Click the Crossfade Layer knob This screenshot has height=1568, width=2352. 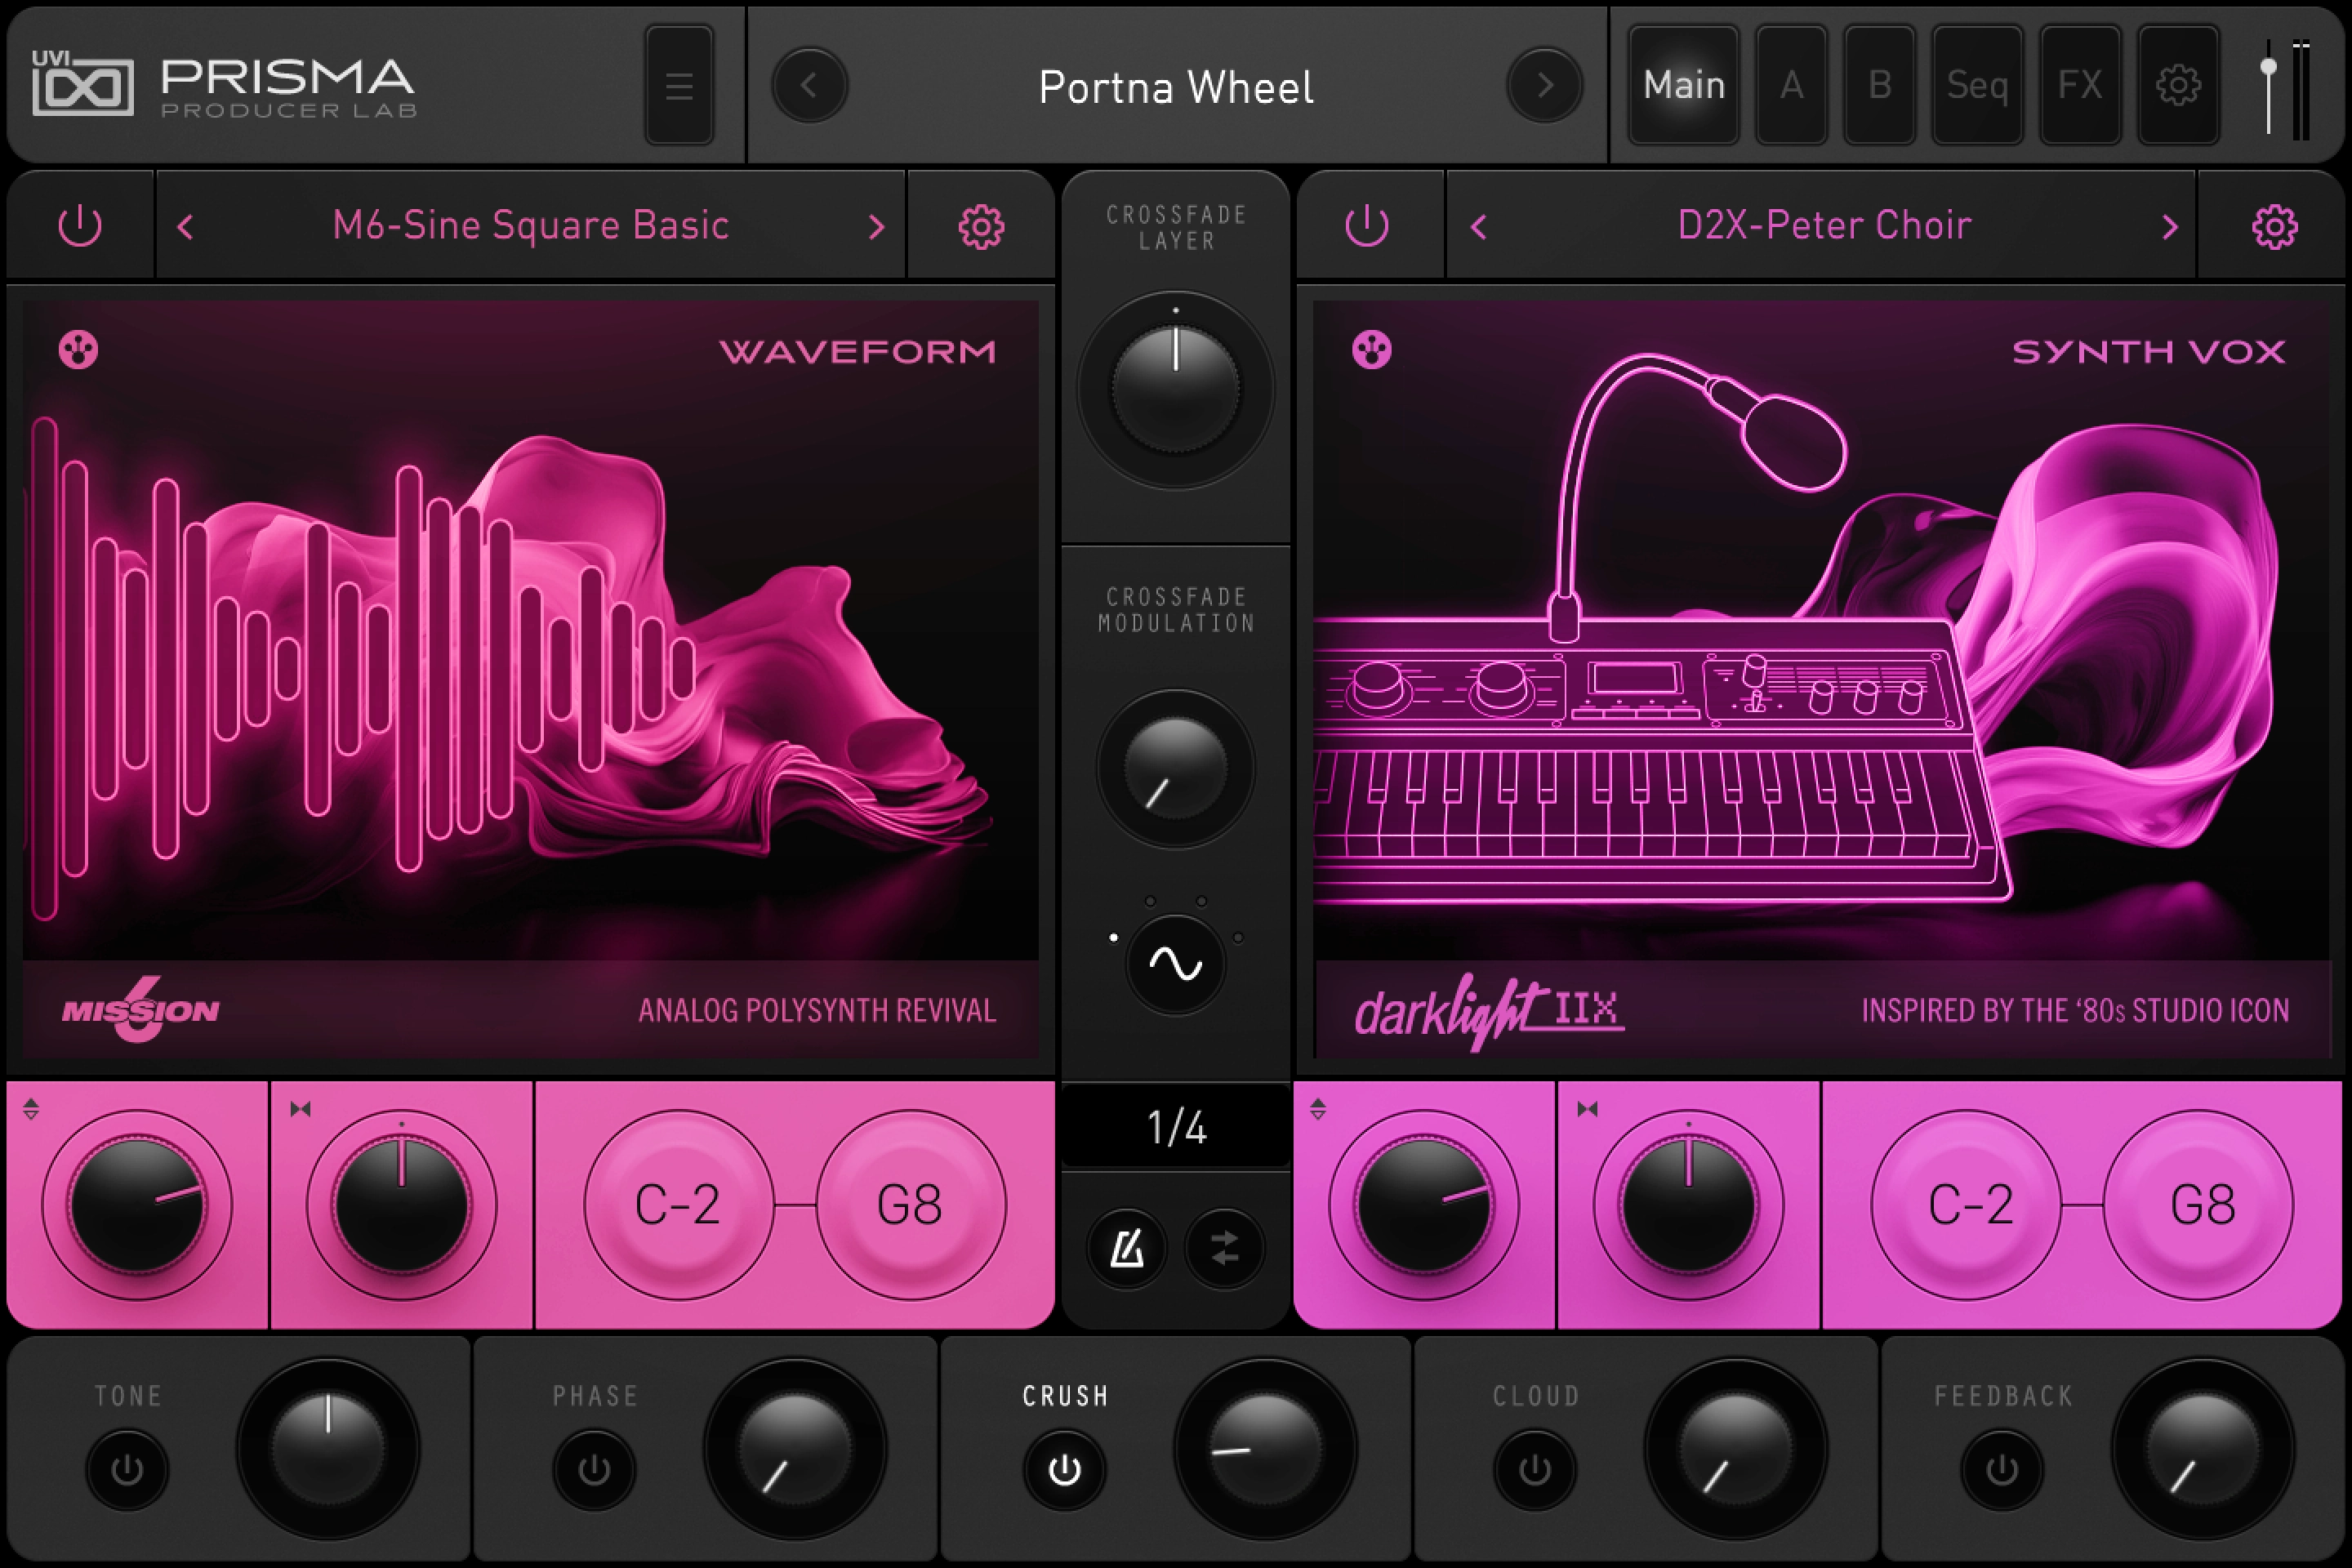coord(1175,390)
